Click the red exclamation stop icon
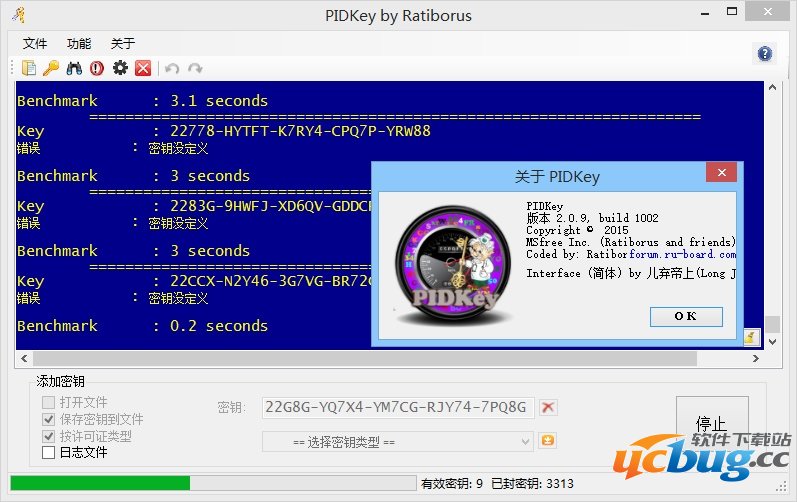Viewport: 797px width, 502px height. coord(97,68)
